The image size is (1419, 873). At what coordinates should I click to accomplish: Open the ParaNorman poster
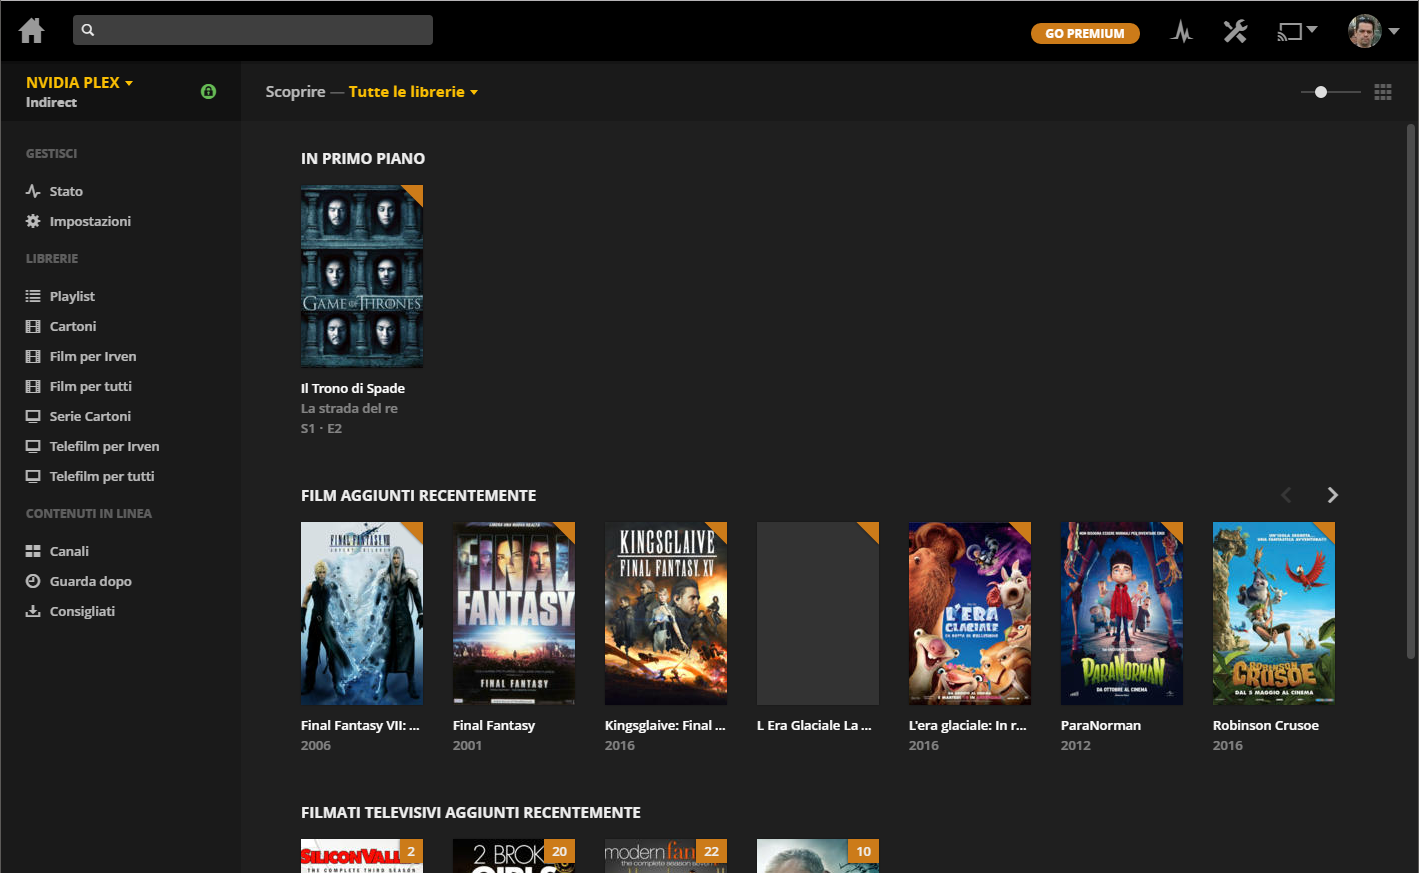click(1122, 613)
